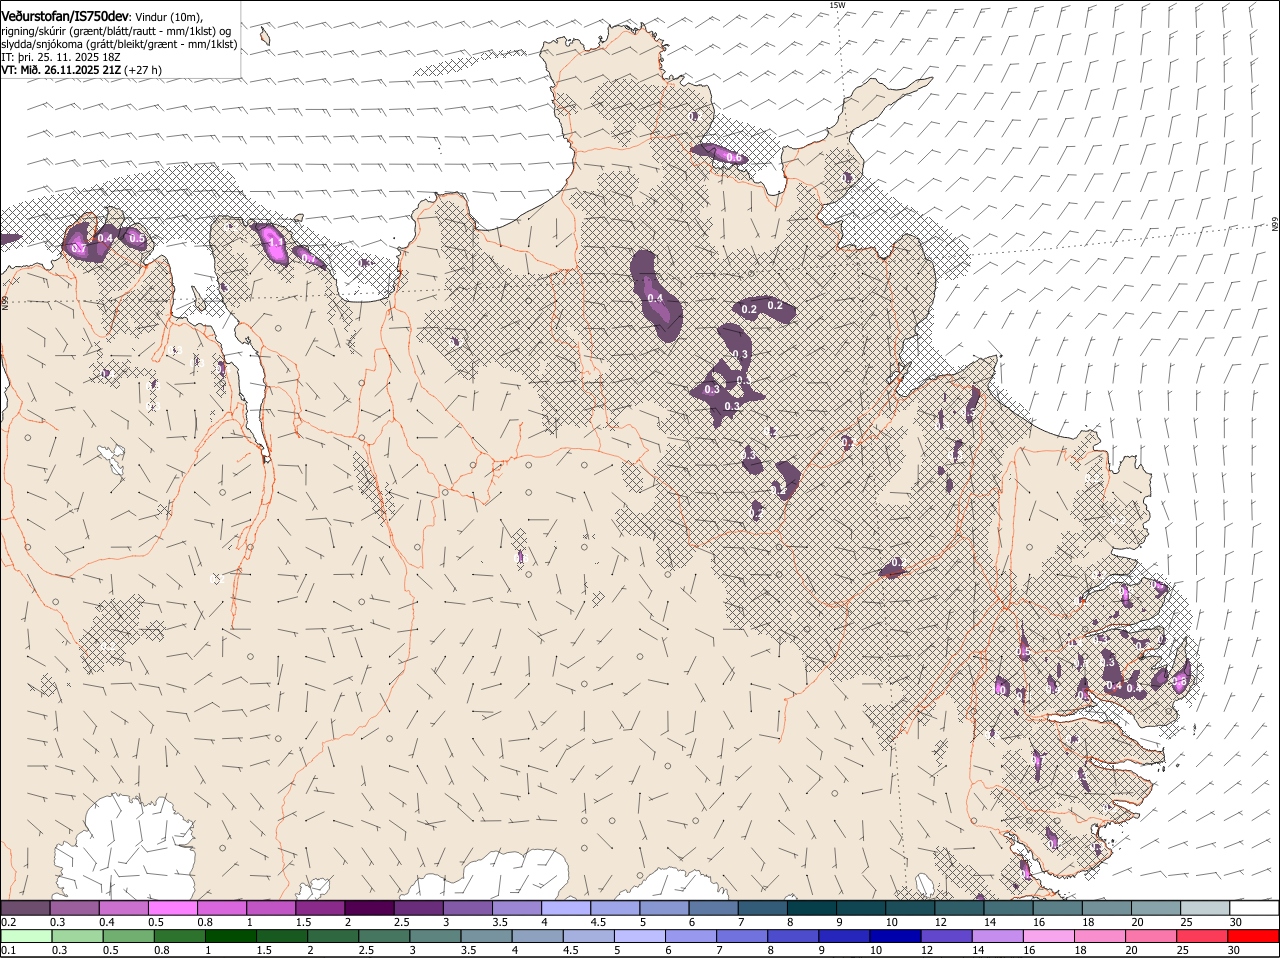Pick the white swatch above 30 in upper legend
The width and height of the screenshot is (1280, 958).
1255,907
